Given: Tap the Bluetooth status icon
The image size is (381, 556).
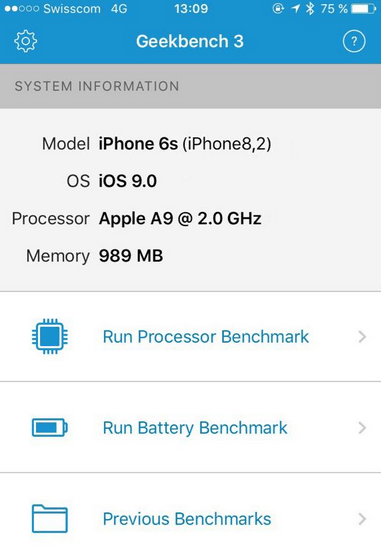Looking at the screenshot, I should 310,9.
